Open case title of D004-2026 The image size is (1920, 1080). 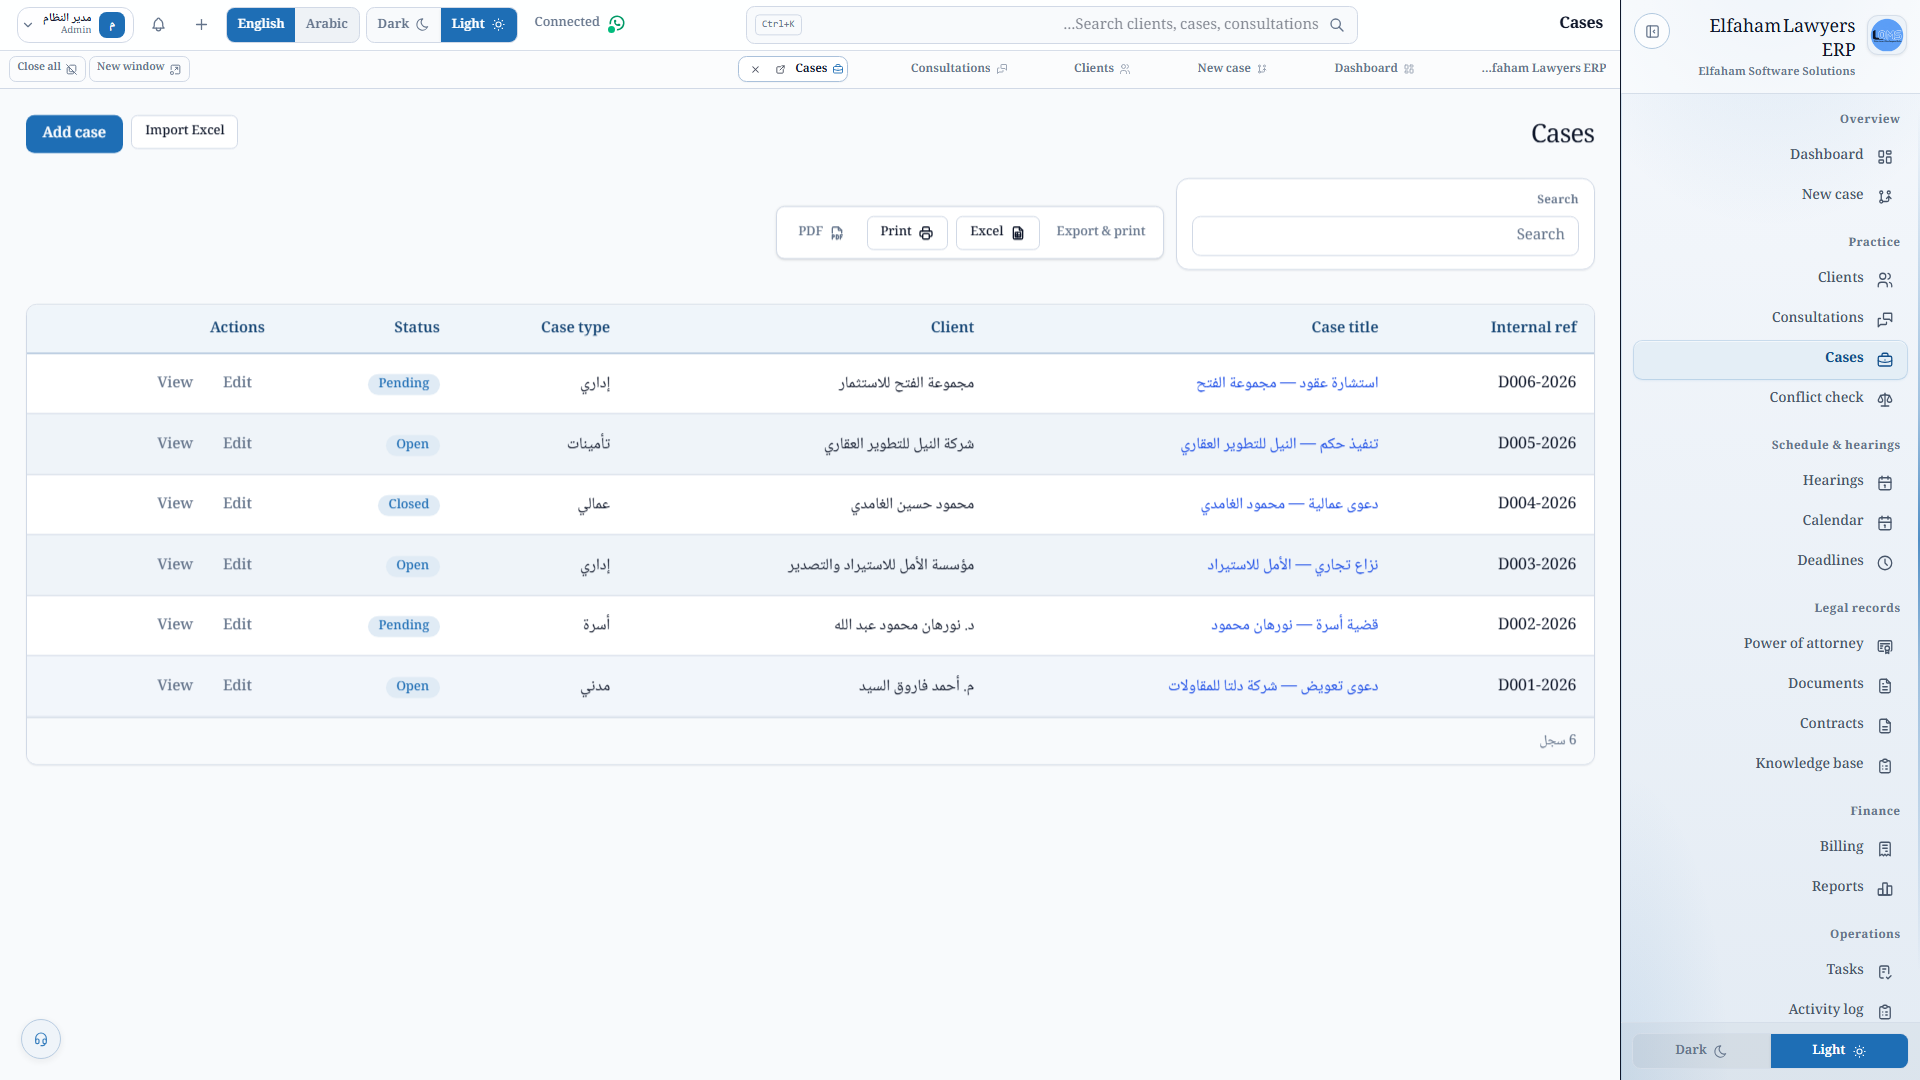pyautogui.click(x=1289, y=504)
